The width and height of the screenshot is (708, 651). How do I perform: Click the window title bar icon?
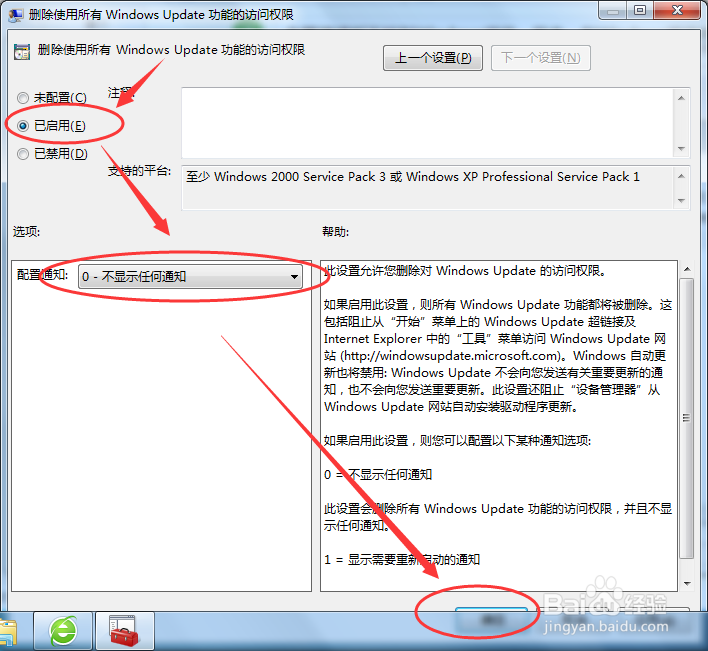(16, 15)
